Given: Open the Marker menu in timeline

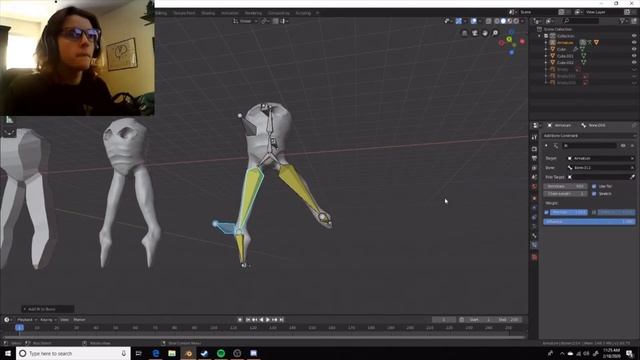Looking at the screenshot, I should click(x=79, y=320).
